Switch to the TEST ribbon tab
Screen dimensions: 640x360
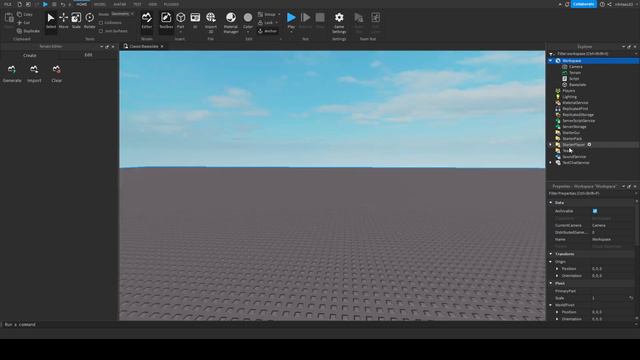click(x=137, y=4)
